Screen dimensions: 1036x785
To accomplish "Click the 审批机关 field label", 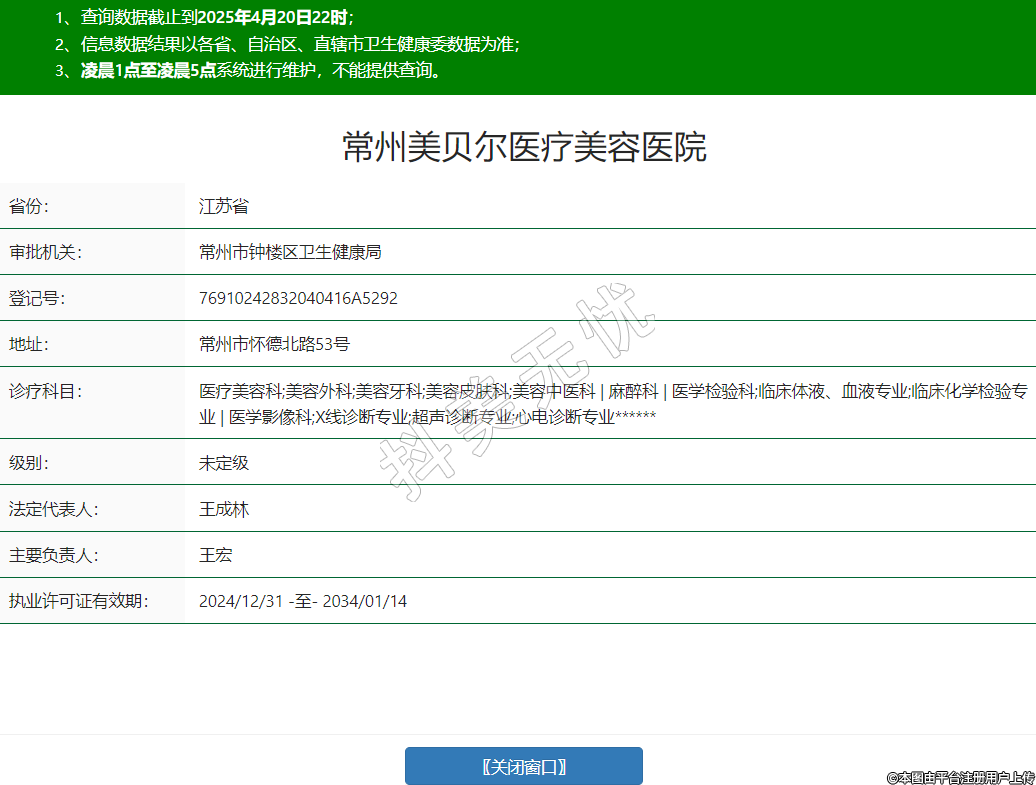I will (45, 253).
